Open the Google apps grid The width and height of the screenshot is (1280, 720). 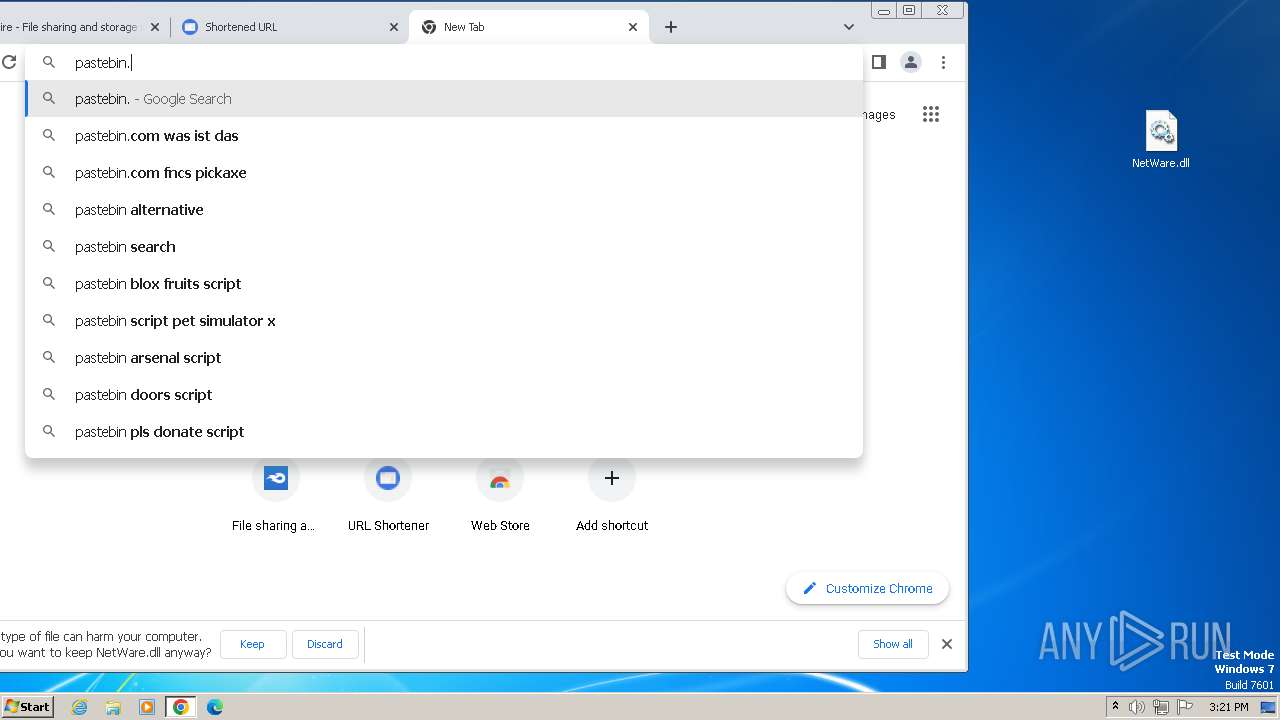(x=931, y=114)
